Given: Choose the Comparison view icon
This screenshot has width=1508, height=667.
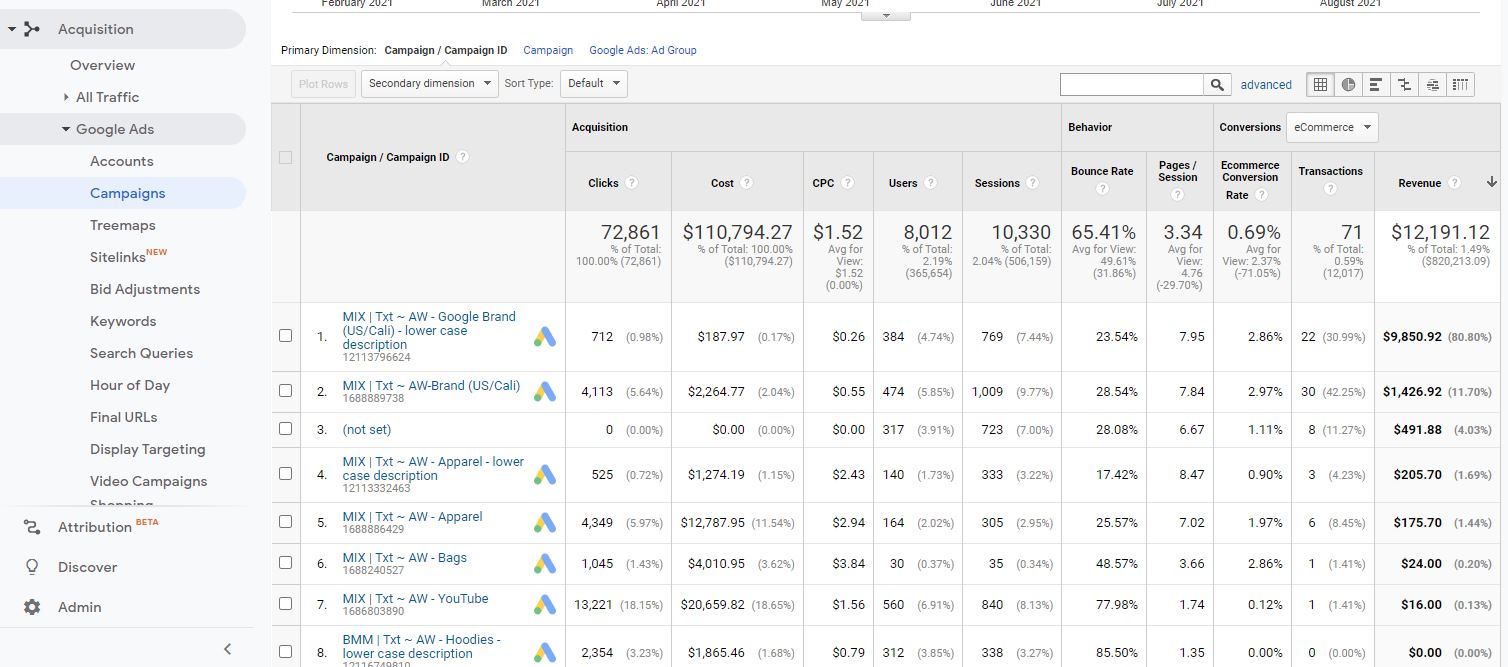Looking at the screenshot, I should [x=1404, y=85].
